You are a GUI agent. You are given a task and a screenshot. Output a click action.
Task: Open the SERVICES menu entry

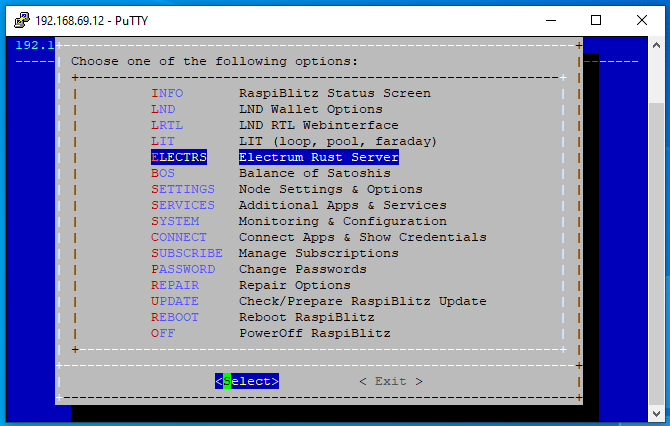183,206
